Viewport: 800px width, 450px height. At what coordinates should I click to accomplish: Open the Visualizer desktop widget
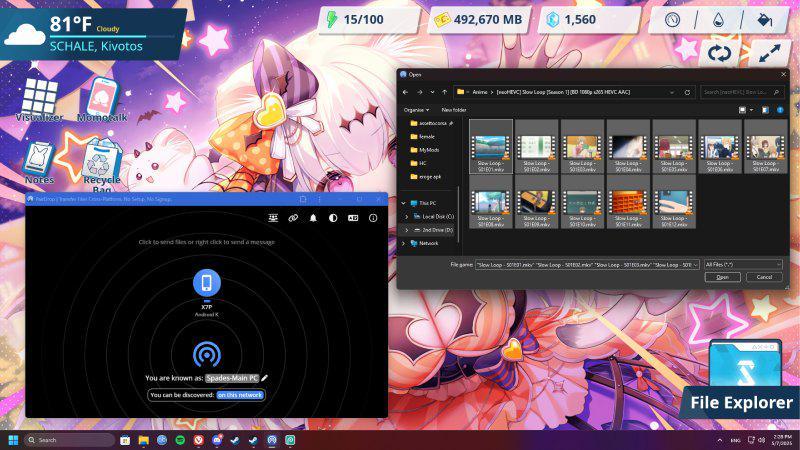coord(39,99)
